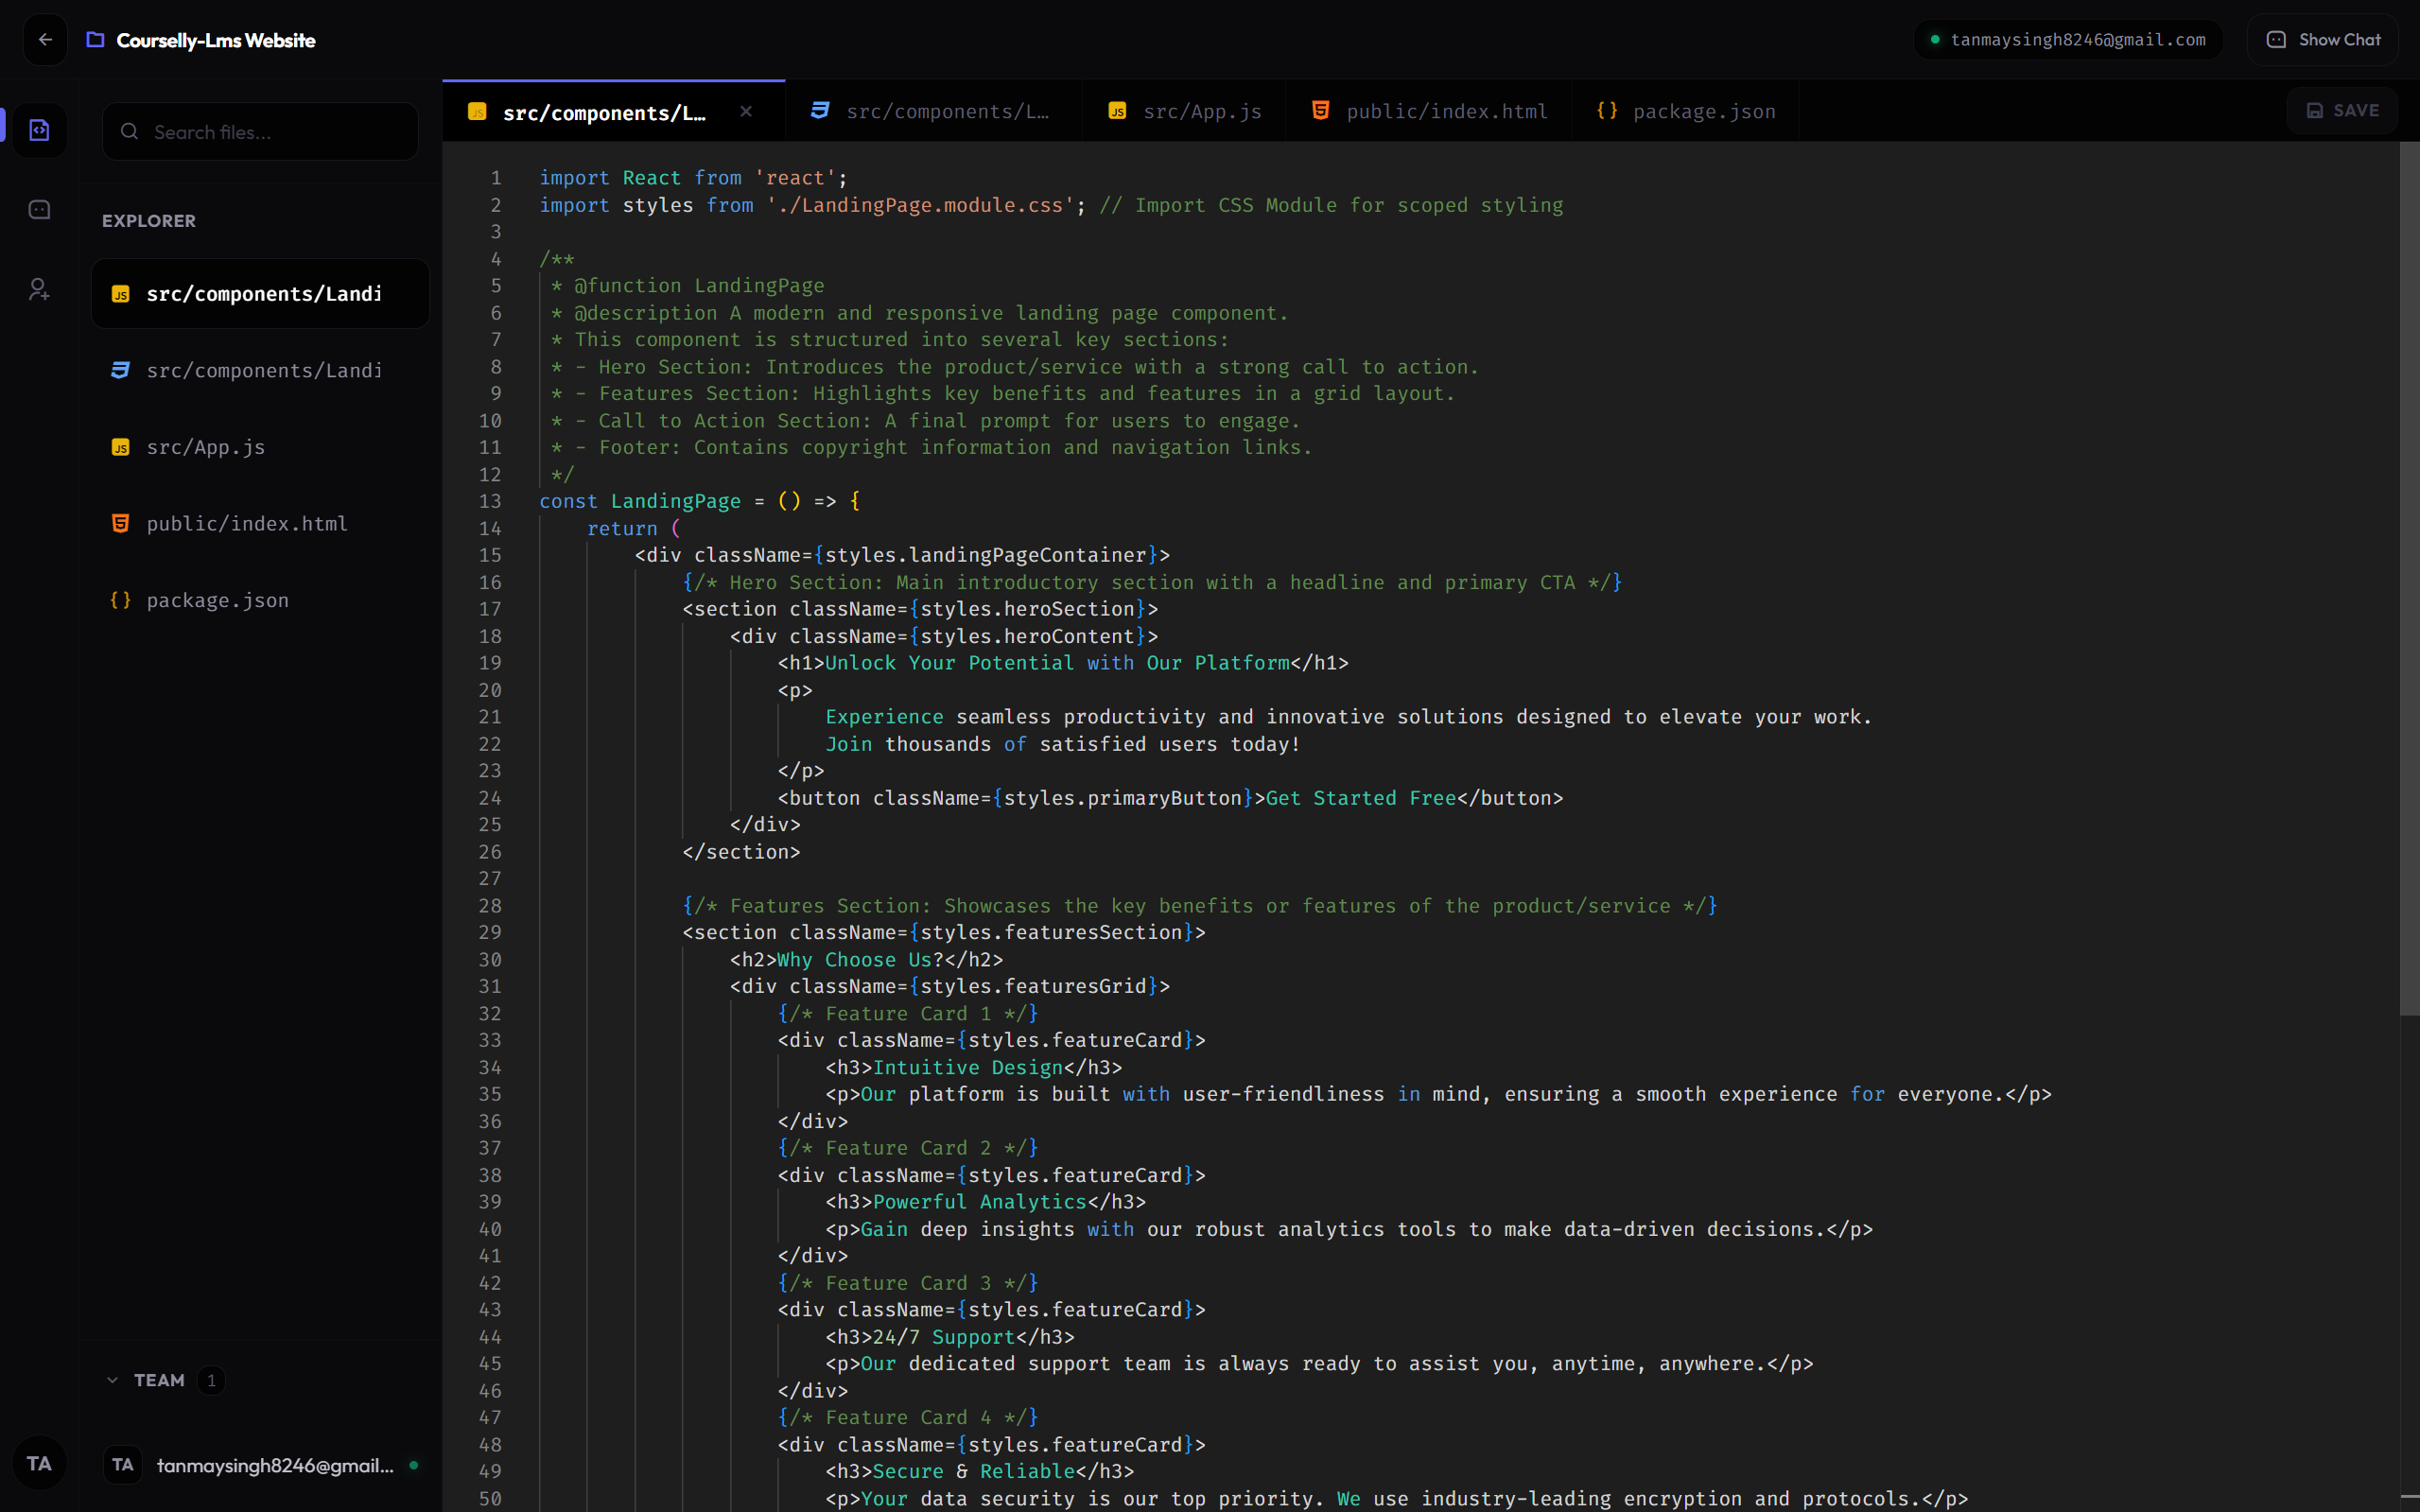Click 'Intuitive Design' h3 text in code
The width and height of the screenshot is (2420, 1512).
pyautogui.click(x=967, y=1067)
